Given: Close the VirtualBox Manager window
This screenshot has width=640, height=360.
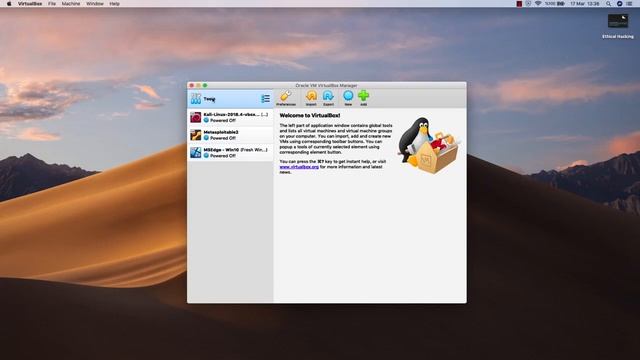Looking at the screenshot, I should pyautogui.click(x=191, y=85).
